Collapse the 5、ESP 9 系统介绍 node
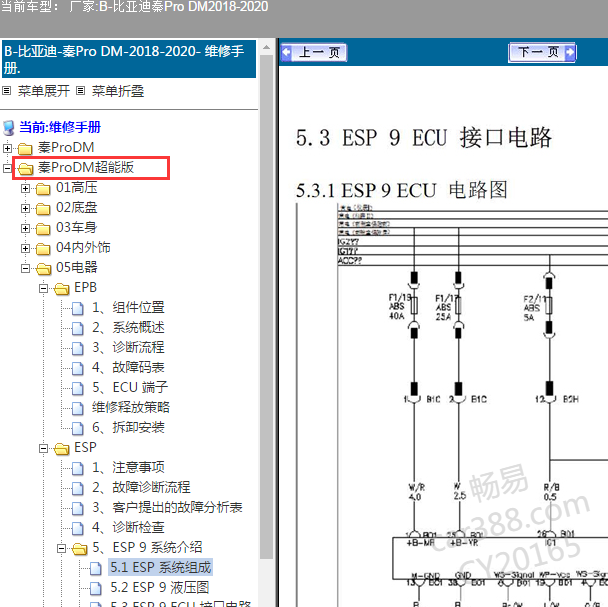 (61, 548)
